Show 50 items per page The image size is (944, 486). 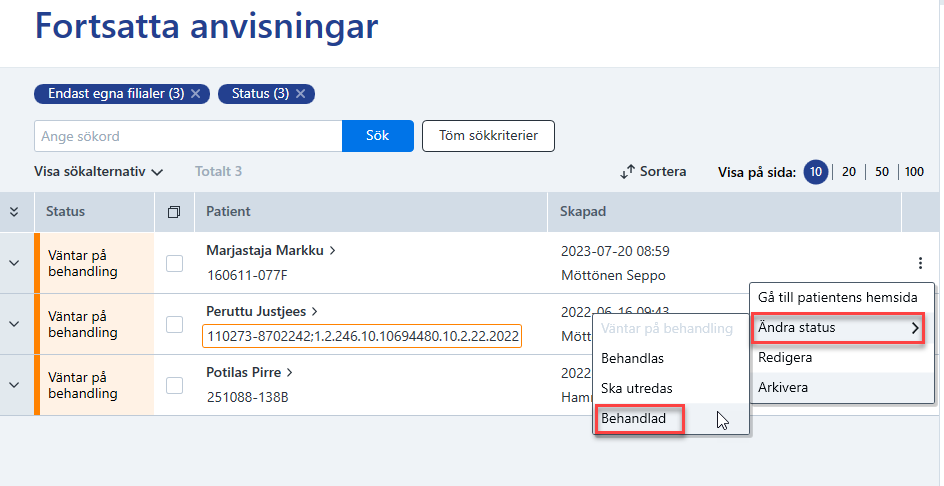tap(882, 172)
